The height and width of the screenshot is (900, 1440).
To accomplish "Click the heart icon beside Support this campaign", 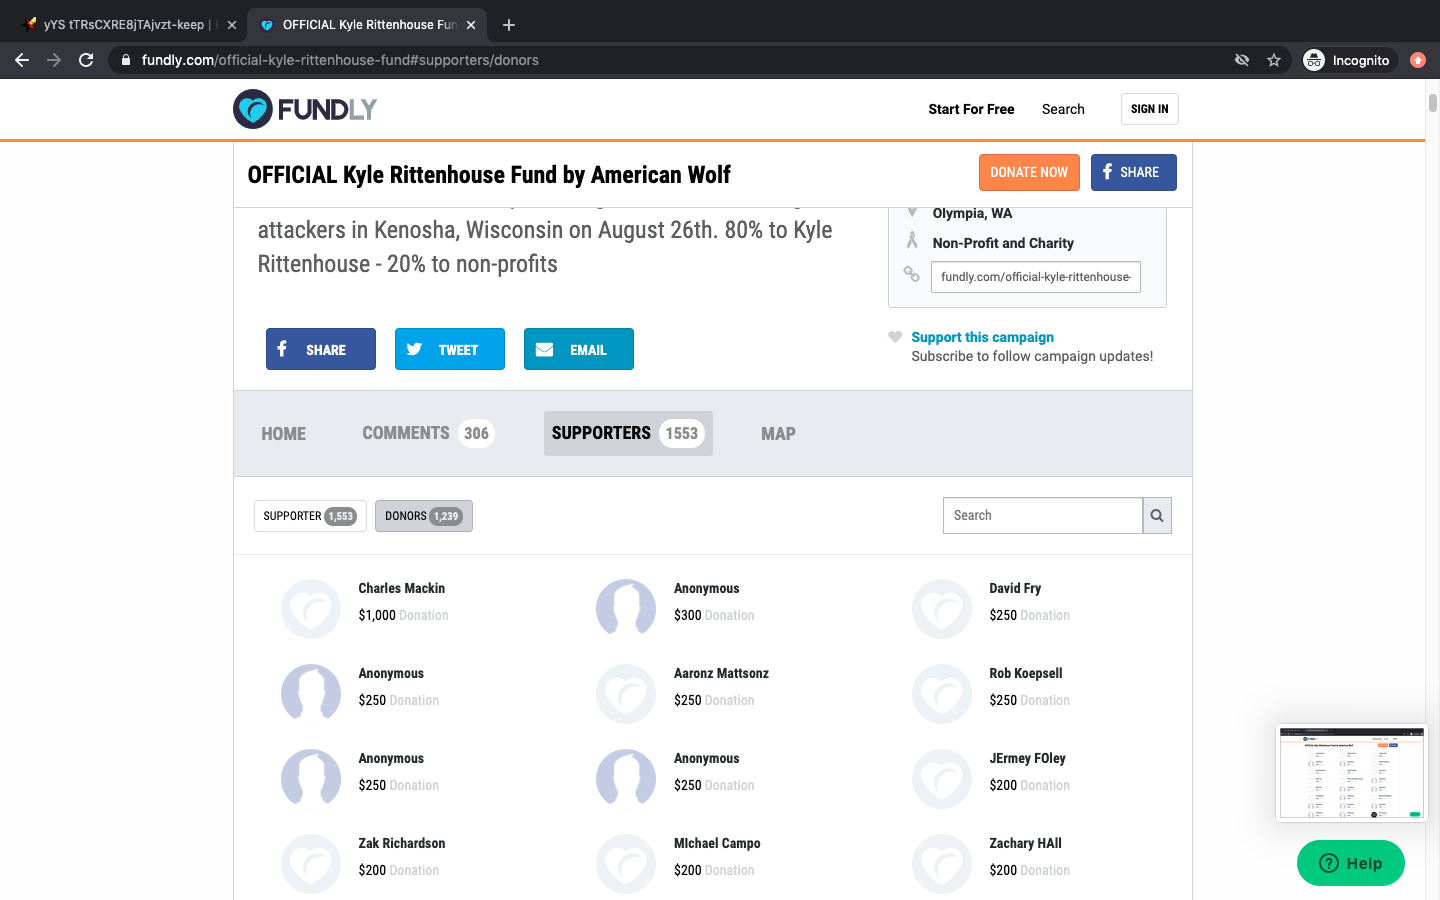I will point(895,337).
